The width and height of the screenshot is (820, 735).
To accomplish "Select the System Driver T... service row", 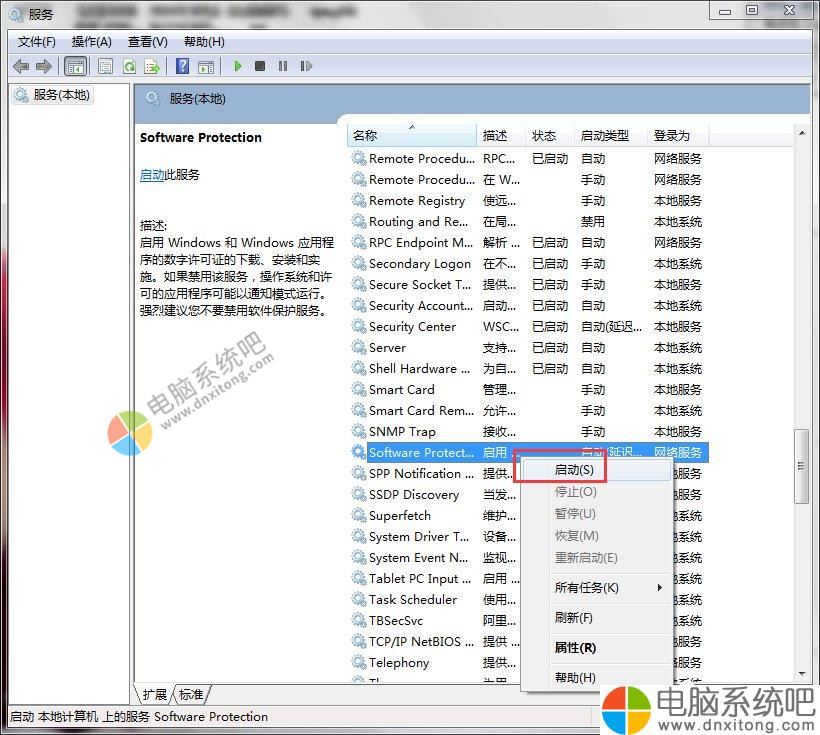I will [x=435, y=537].
